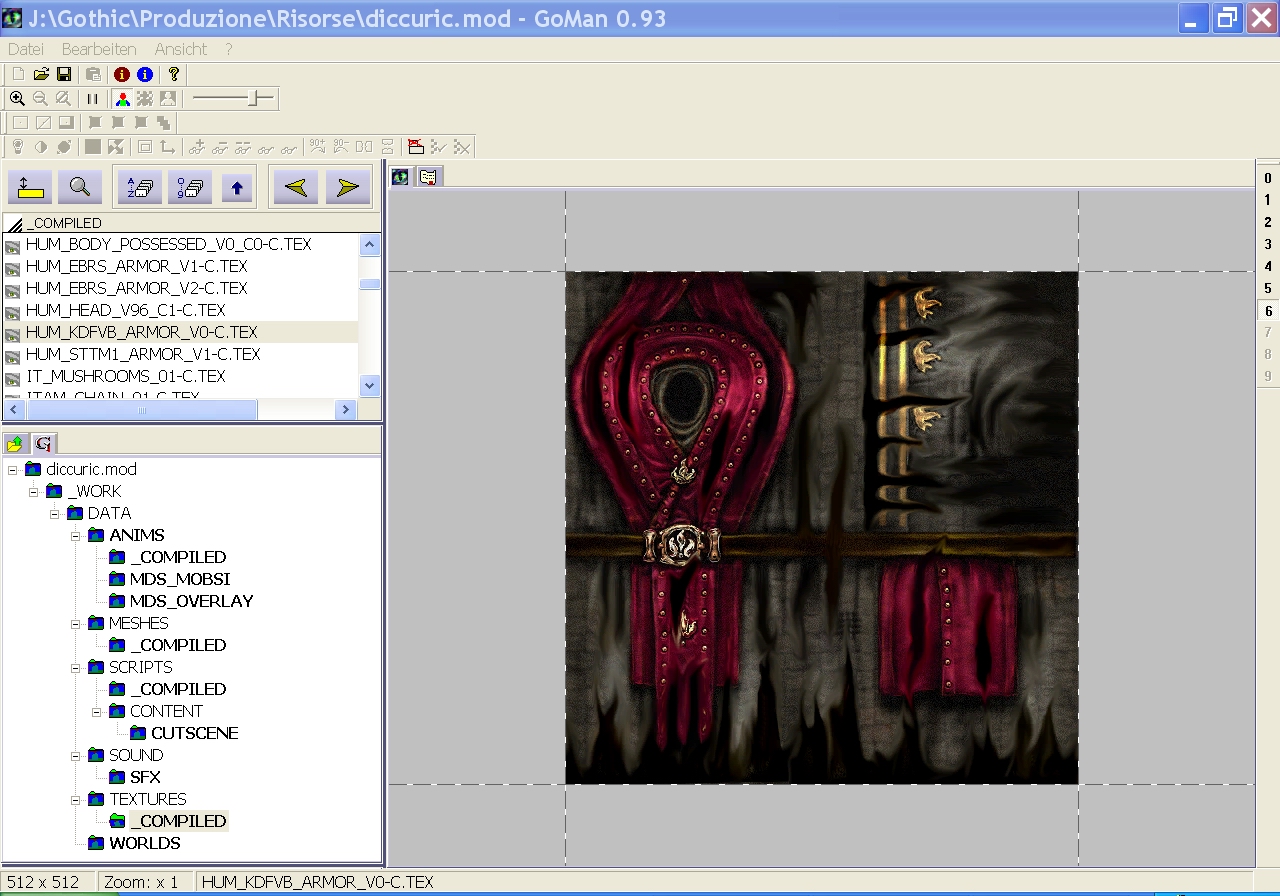
Task: Click the paste clipboard toolbar icon
Action: click(x=92, y=74)
